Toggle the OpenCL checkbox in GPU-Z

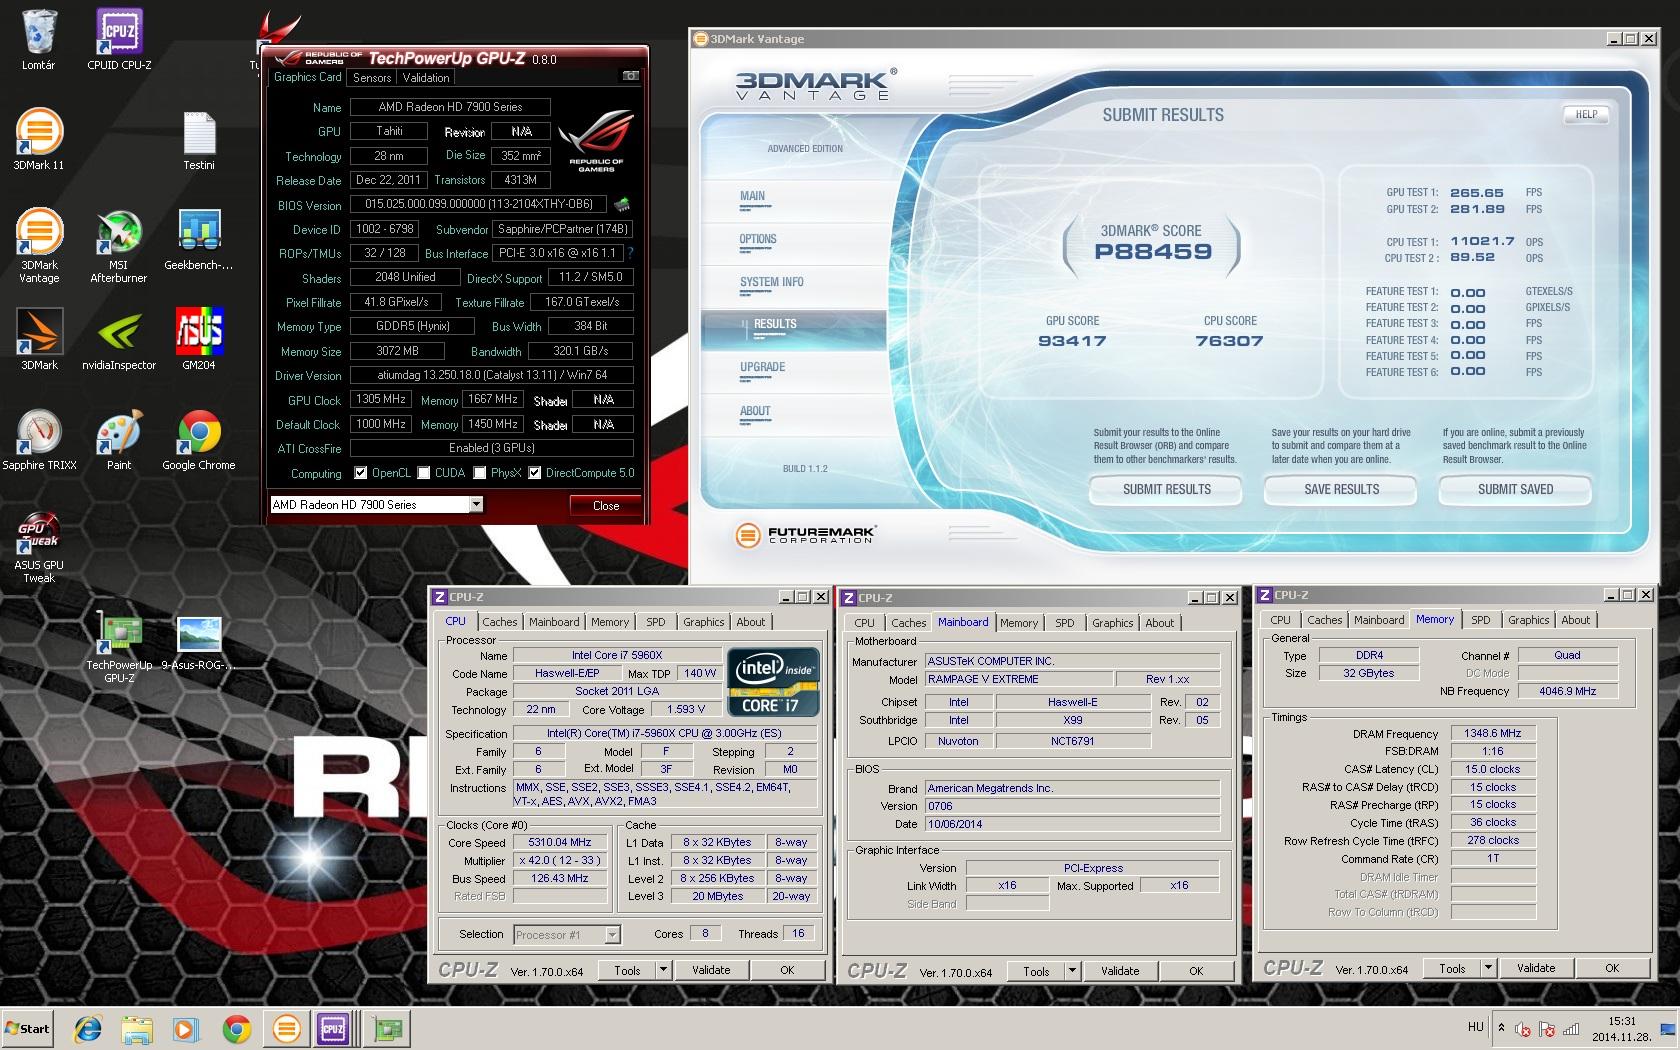pyautogui.click(x=361, y=473)
